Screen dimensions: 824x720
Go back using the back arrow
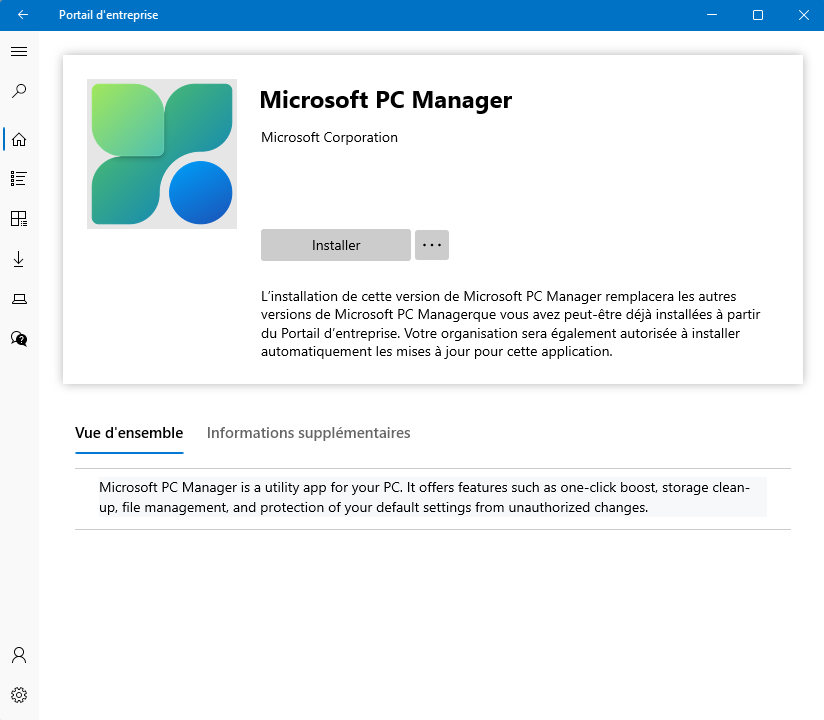[x=23, y=15]
